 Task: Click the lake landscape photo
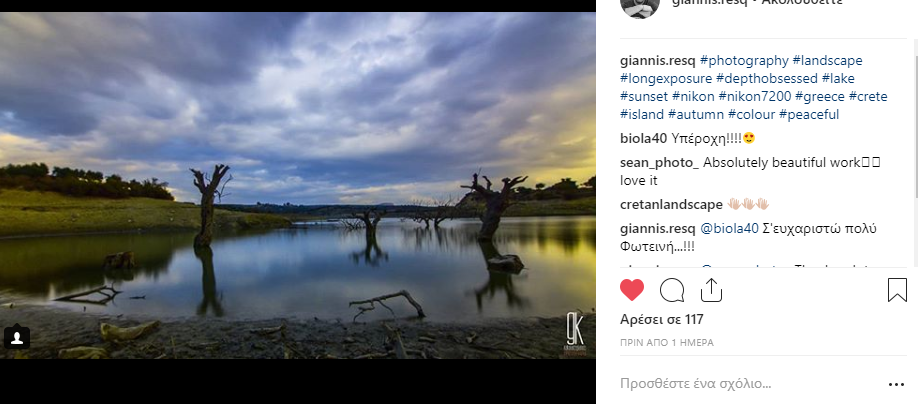click(x=298, y=185)
